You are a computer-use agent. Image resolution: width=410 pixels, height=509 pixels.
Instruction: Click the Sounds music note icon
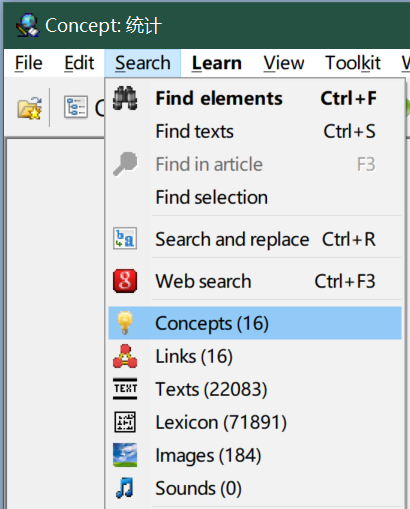point(125,488)
